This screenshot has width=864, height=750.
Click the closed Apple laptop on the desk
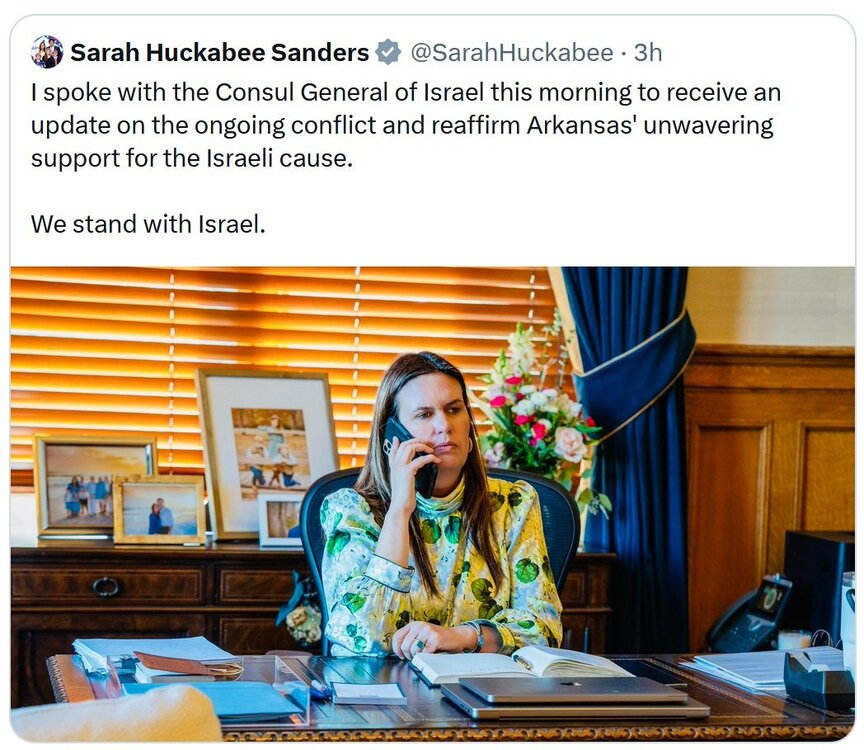[575, 695]
